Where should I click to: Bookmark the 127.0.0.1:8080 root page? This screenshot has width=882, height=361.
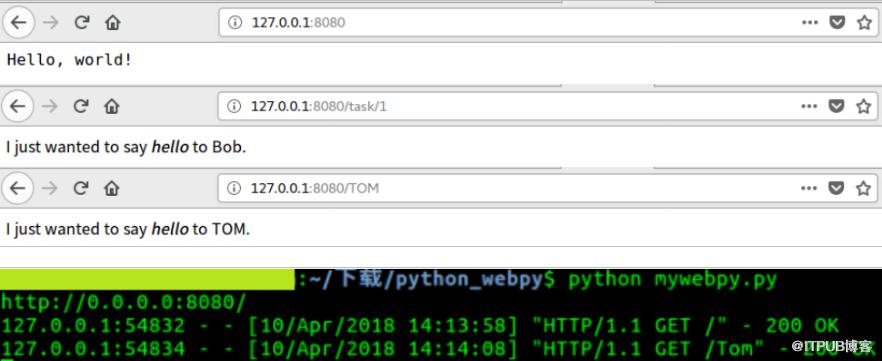coord(864,22)
